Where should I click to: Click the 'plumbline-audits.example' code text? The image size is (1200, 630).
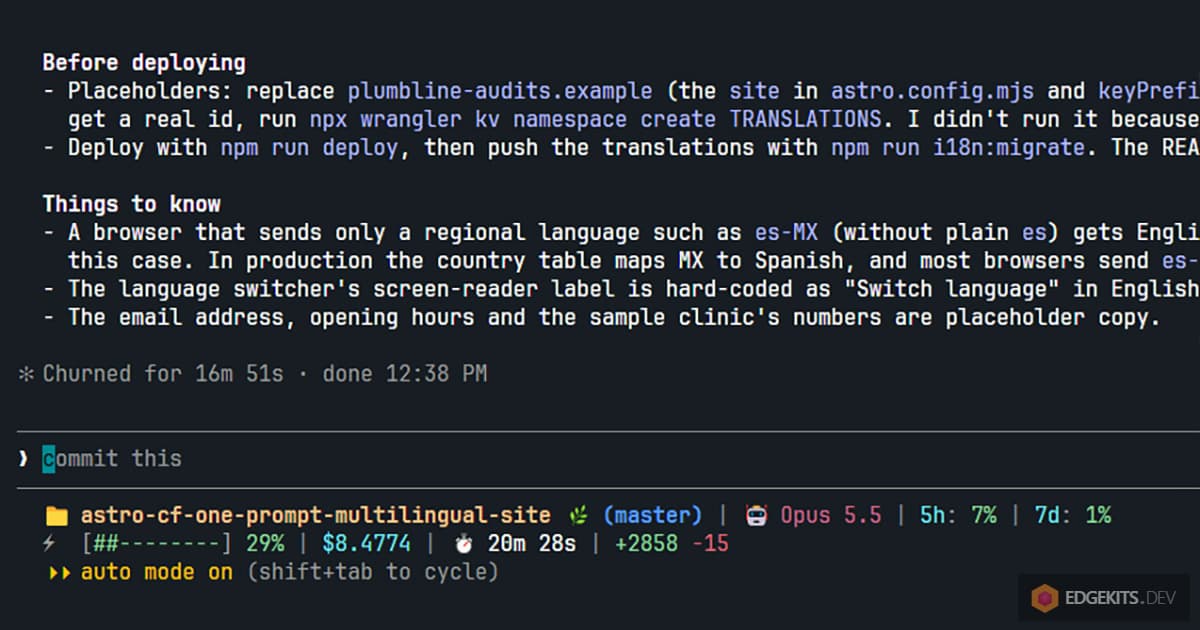click(500, 91)
